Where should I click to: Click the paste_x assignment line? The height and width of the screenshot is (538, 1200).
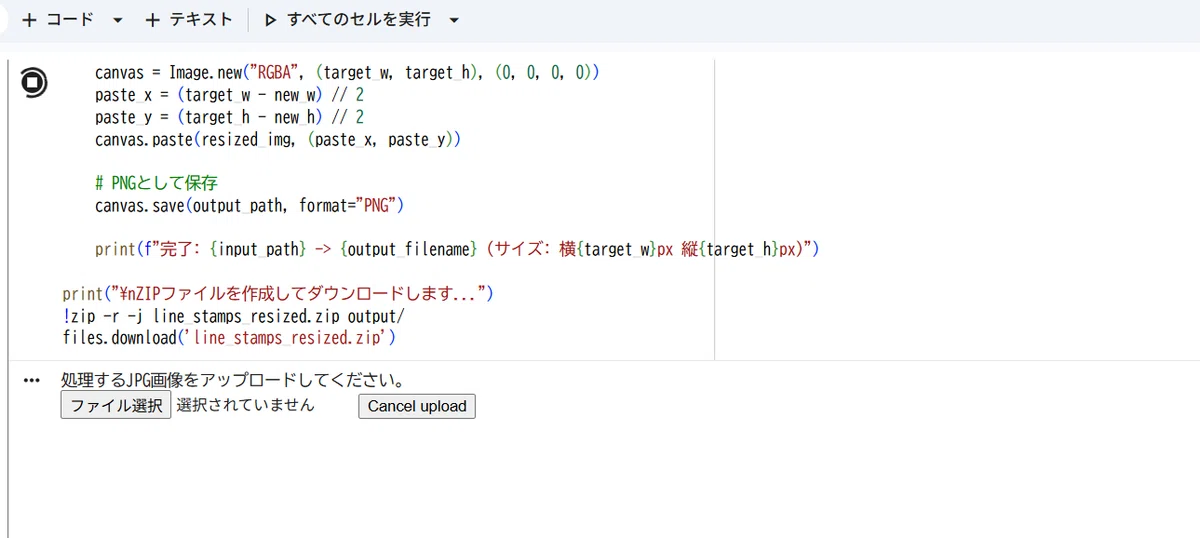229,95
